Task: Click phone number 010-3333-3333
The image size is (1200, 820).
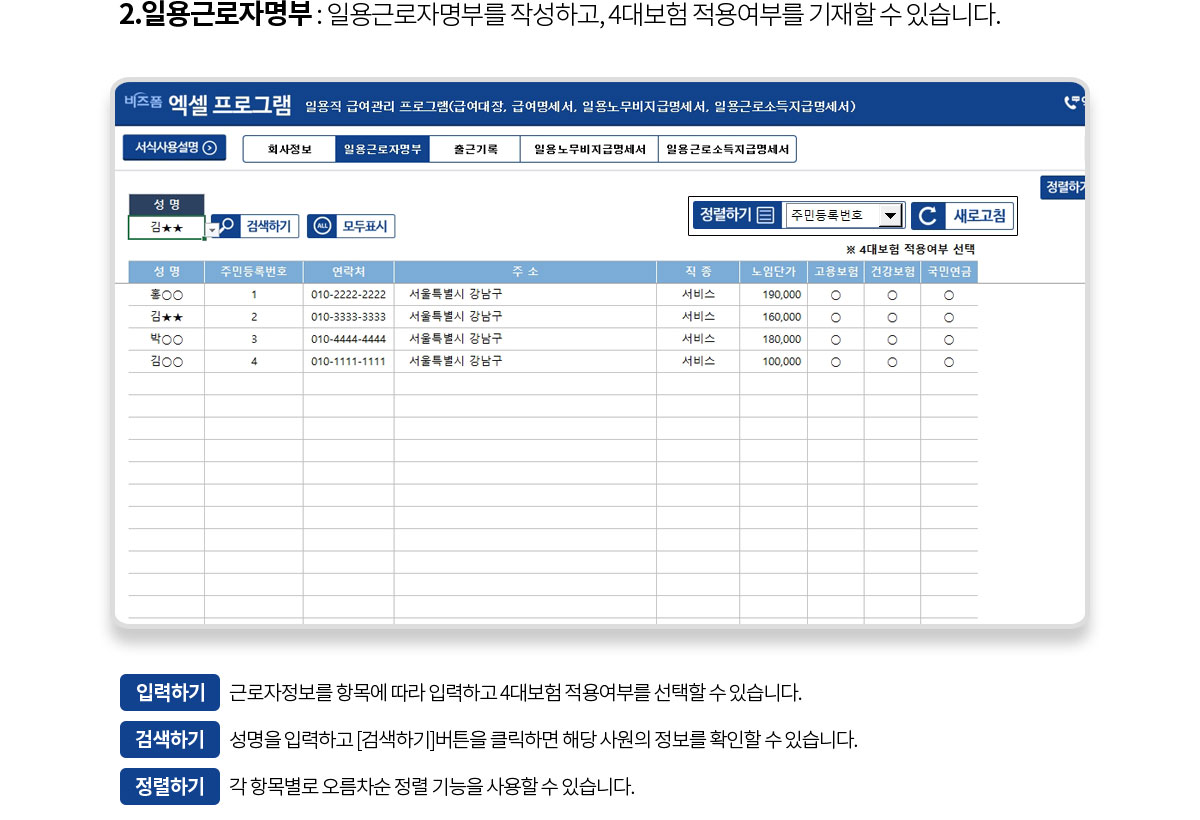Action: [x=348, y=317]
